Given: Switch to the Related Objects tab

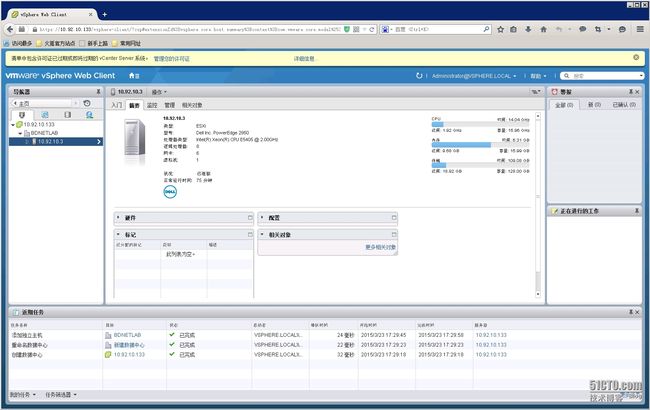Looking at the screenshot, I should [x=192, y=105].
